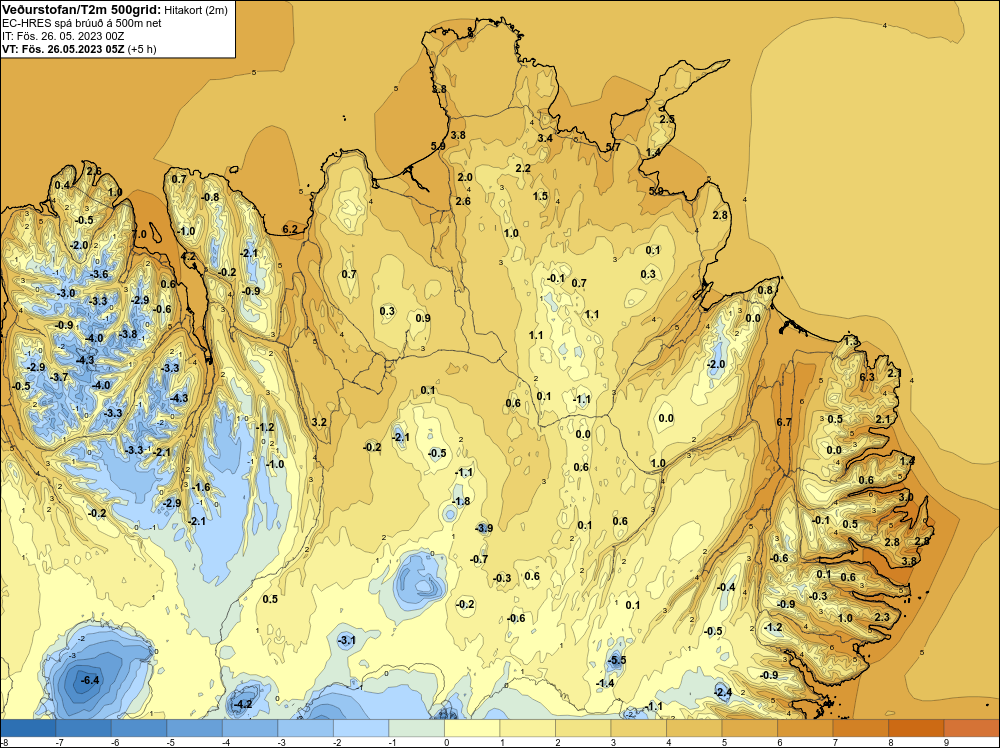Click the 2.8 label right of 5.9

(720, 216)
